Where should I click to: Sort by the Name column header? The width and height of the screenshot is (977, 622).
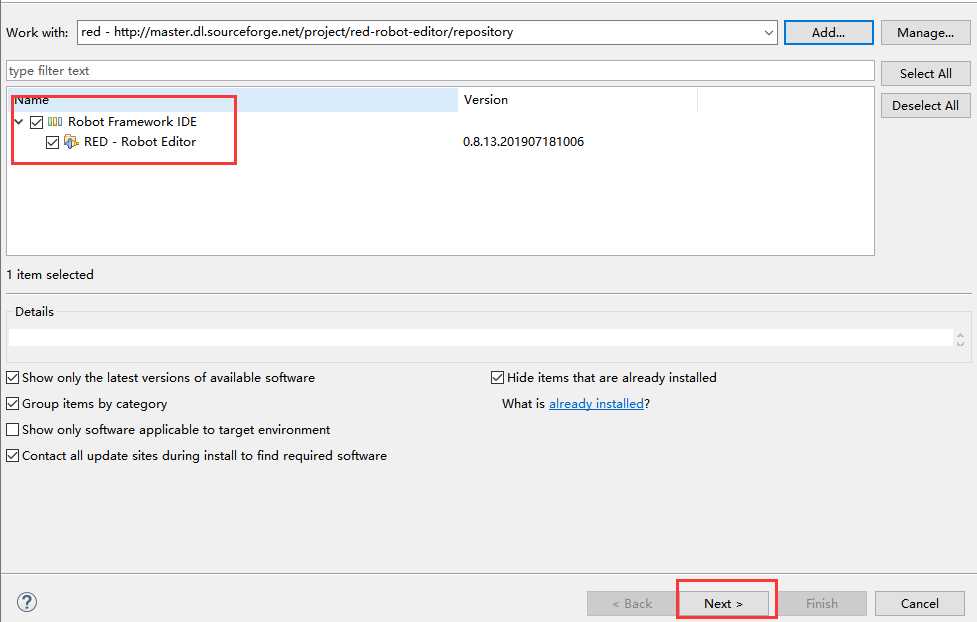[x=233, y=100]
